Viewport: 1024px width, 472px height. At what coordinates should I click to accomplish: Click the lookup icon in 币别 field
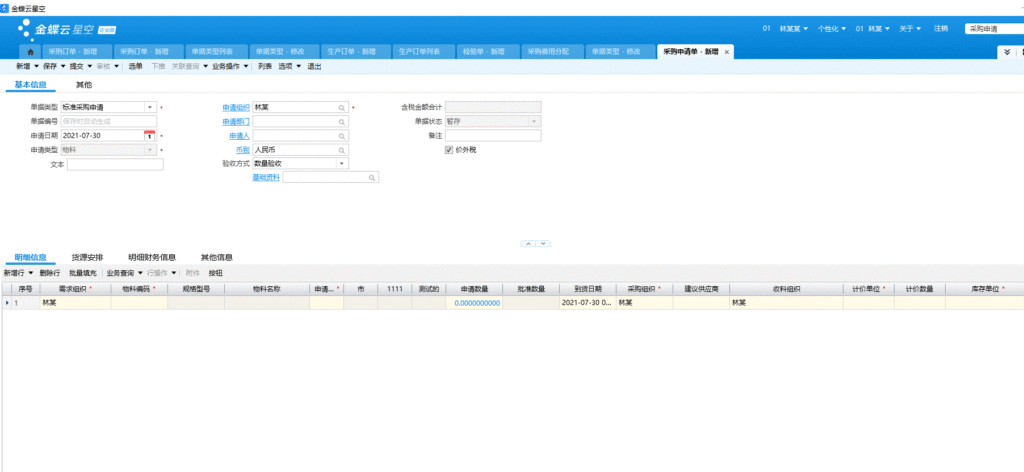click(342, 149)
